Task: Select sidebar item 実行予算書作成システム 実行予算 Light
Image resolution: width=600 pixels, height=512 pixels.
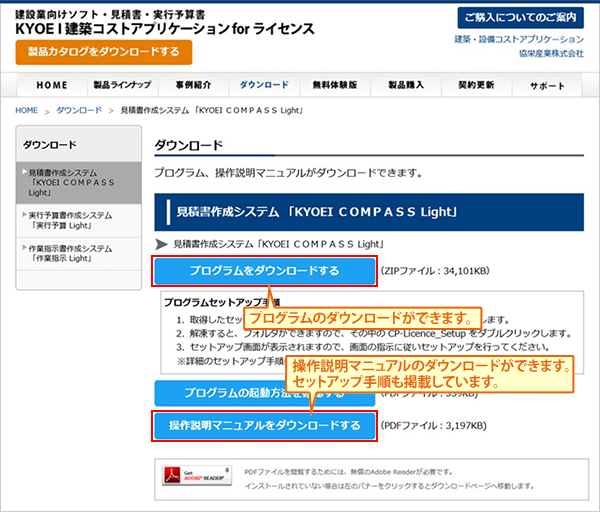Action: point(78,220)
